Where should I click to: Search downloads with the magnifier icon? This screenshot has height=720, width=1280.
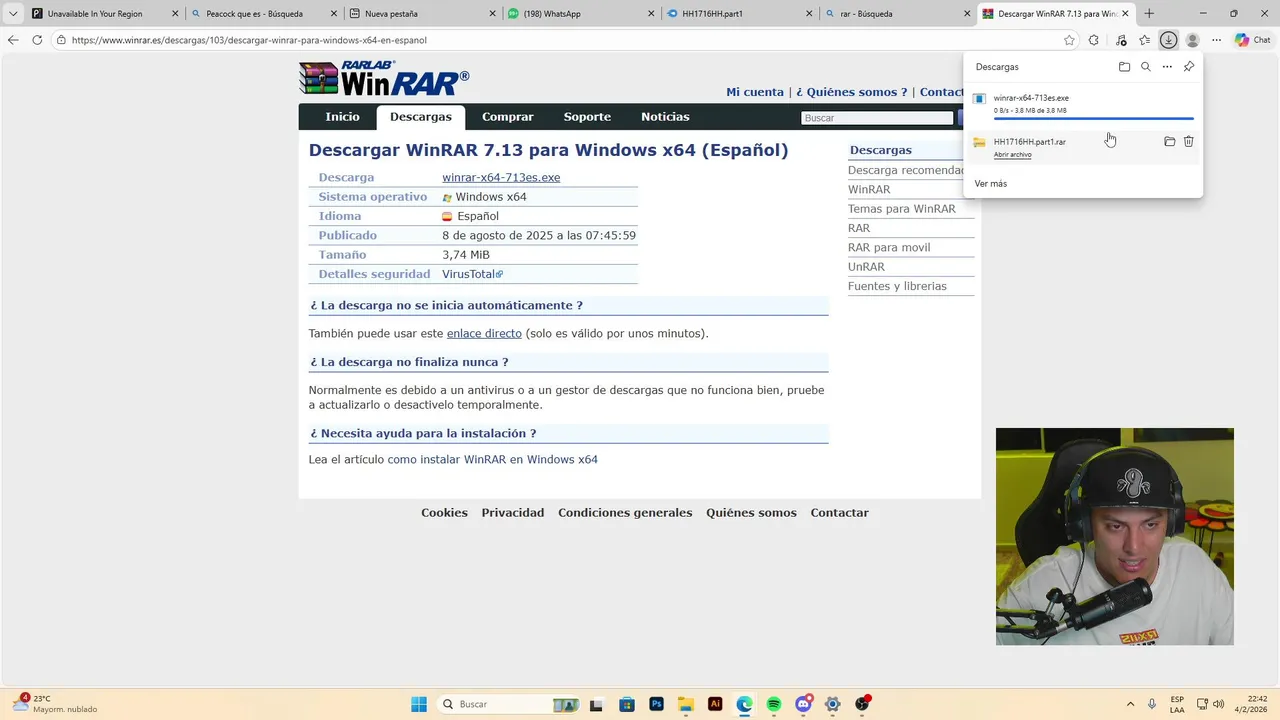coord(1146,67)
